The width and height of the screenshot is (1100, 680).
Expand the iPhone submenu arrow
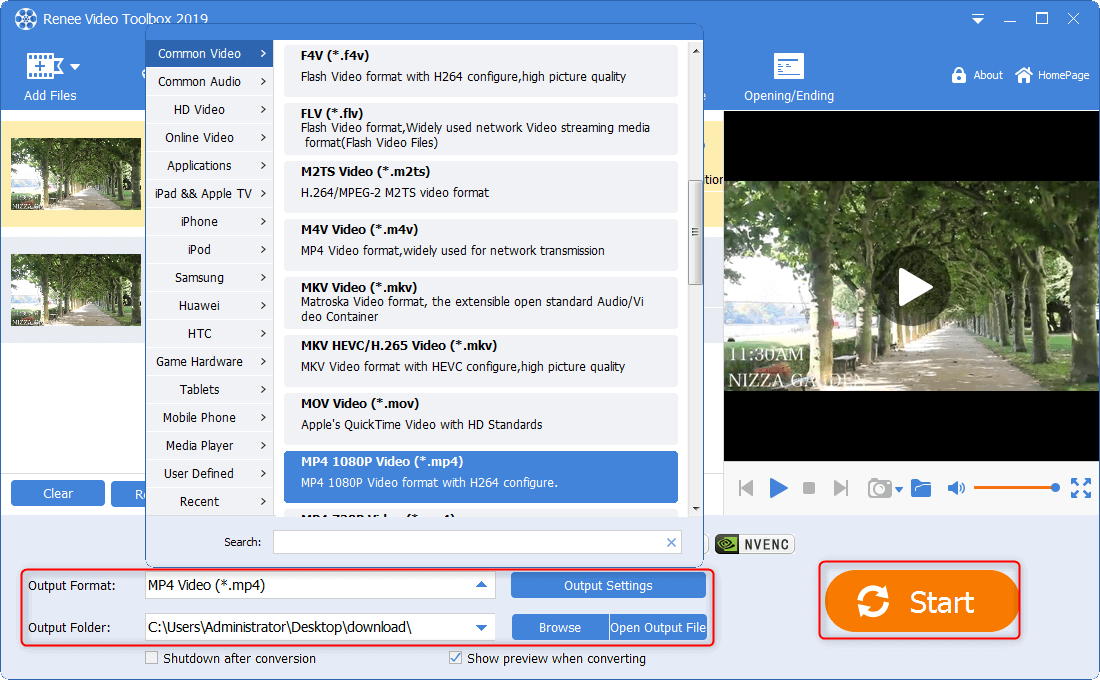(263, 222)
